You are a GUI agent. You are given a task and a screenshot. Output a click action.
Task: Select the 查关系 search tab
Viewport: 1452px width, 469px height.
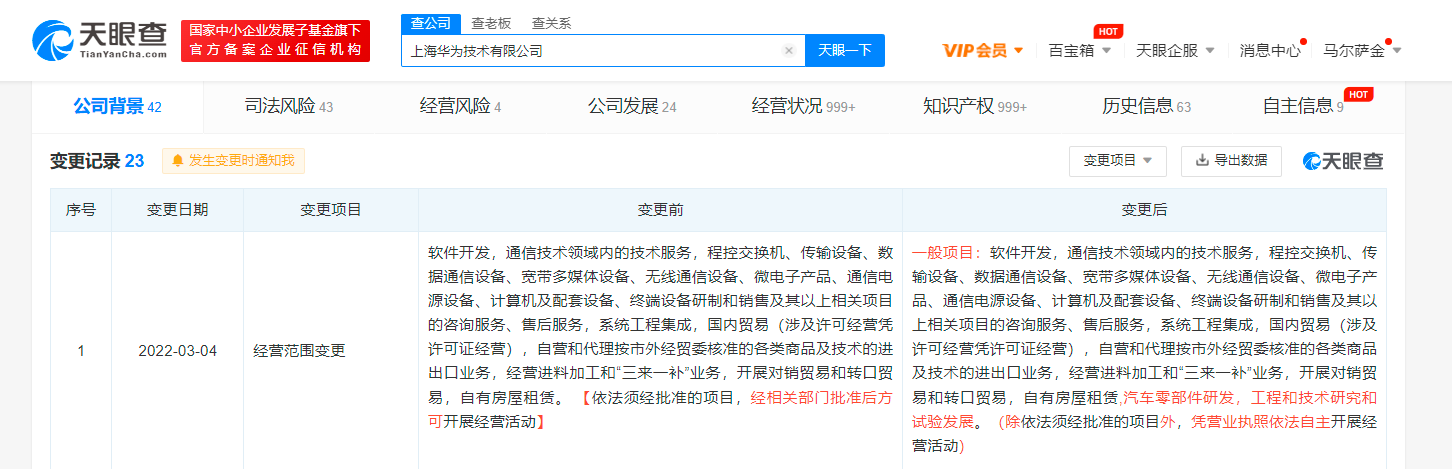point(551,23)
